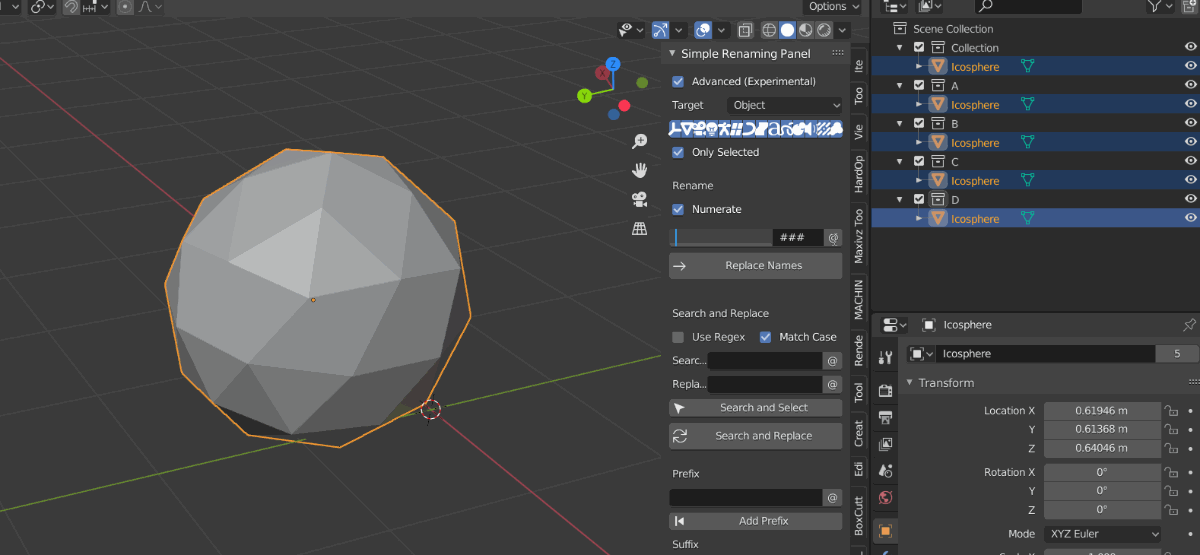
Task: Open World properties tab (red globe)
Action: pos(885,497)
